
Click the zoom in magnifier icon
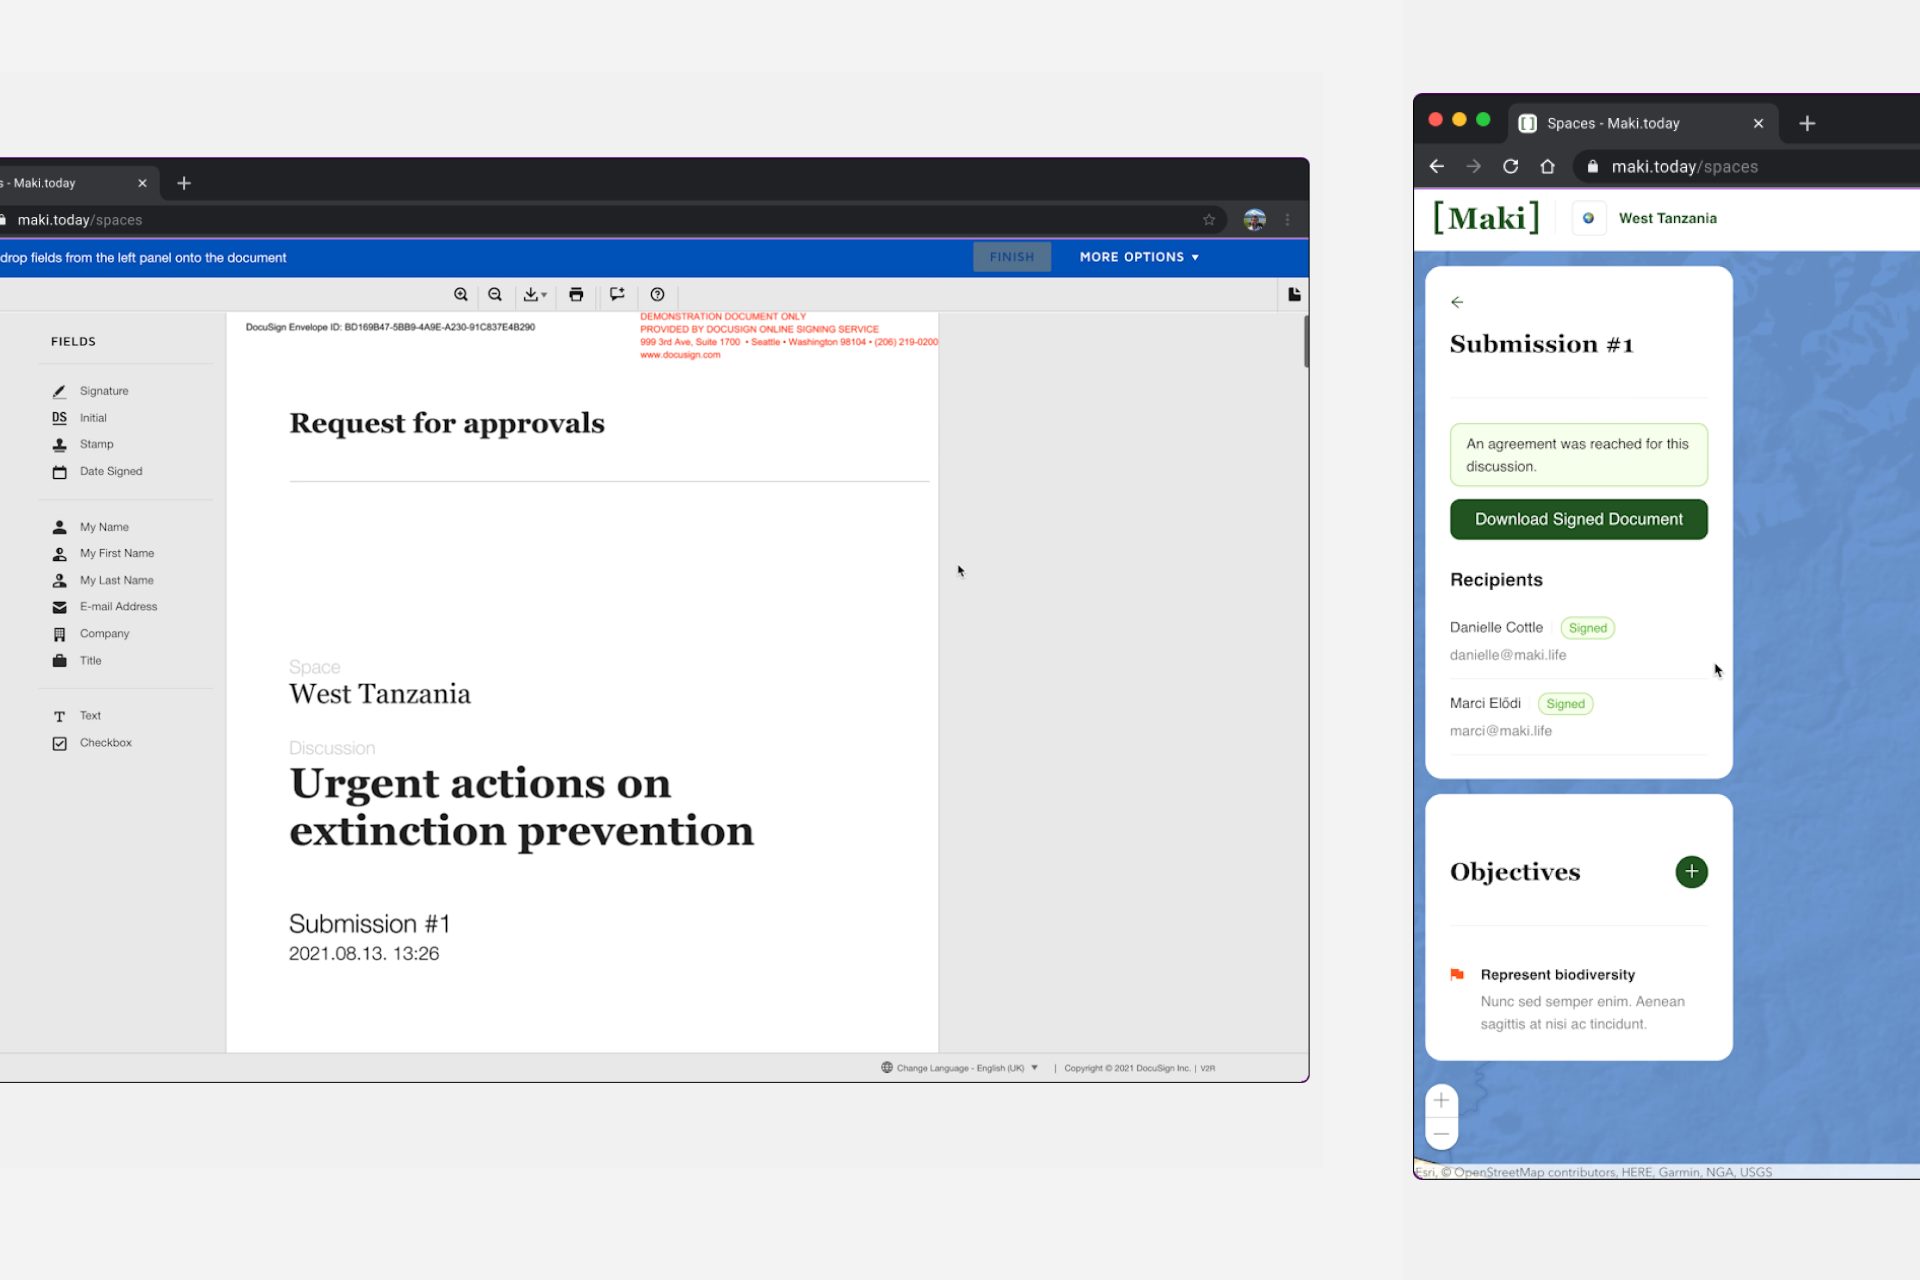tap(460, 294)
